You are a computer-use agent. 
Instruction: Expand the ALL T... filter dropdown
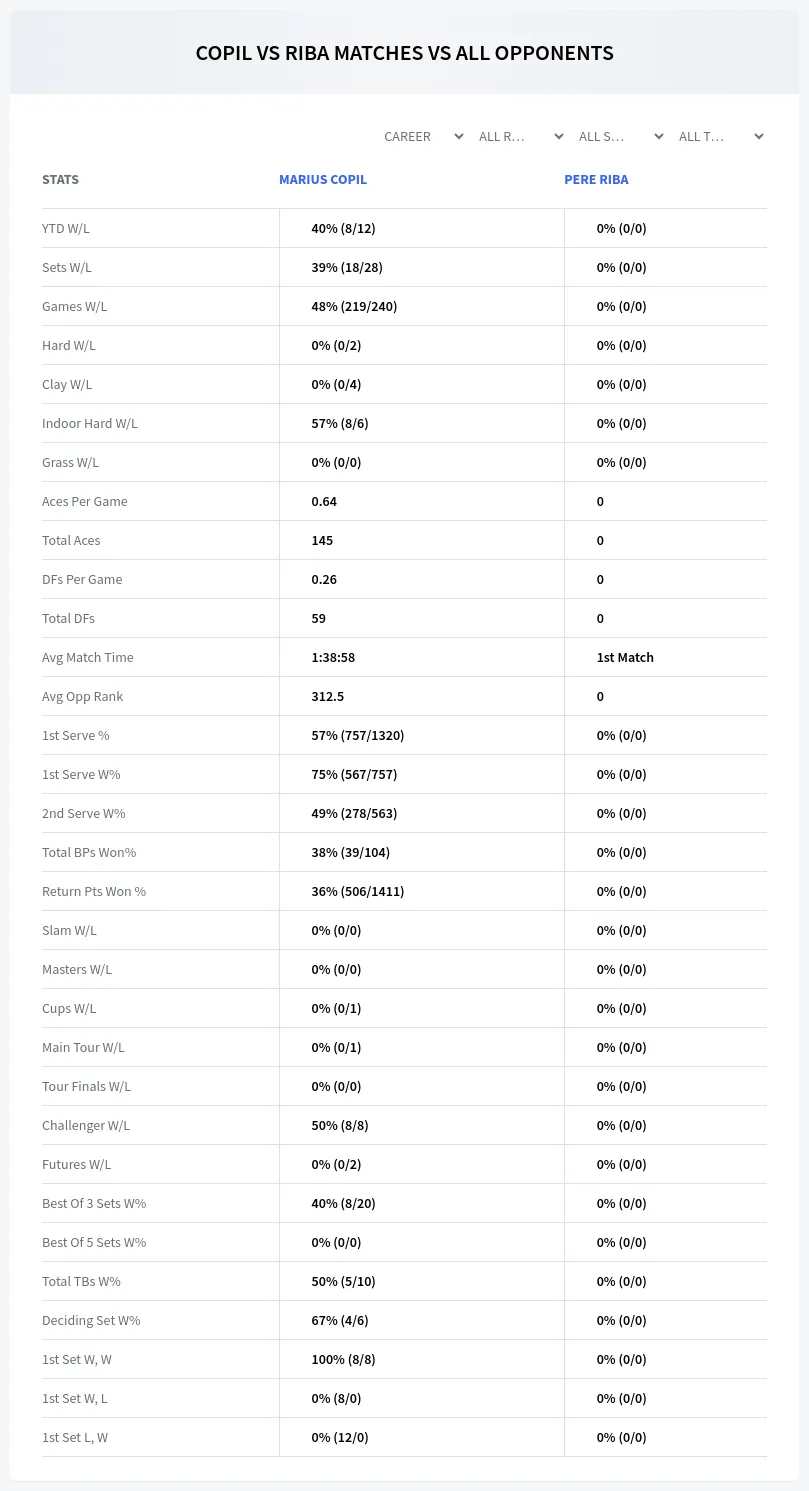point(721,136)
